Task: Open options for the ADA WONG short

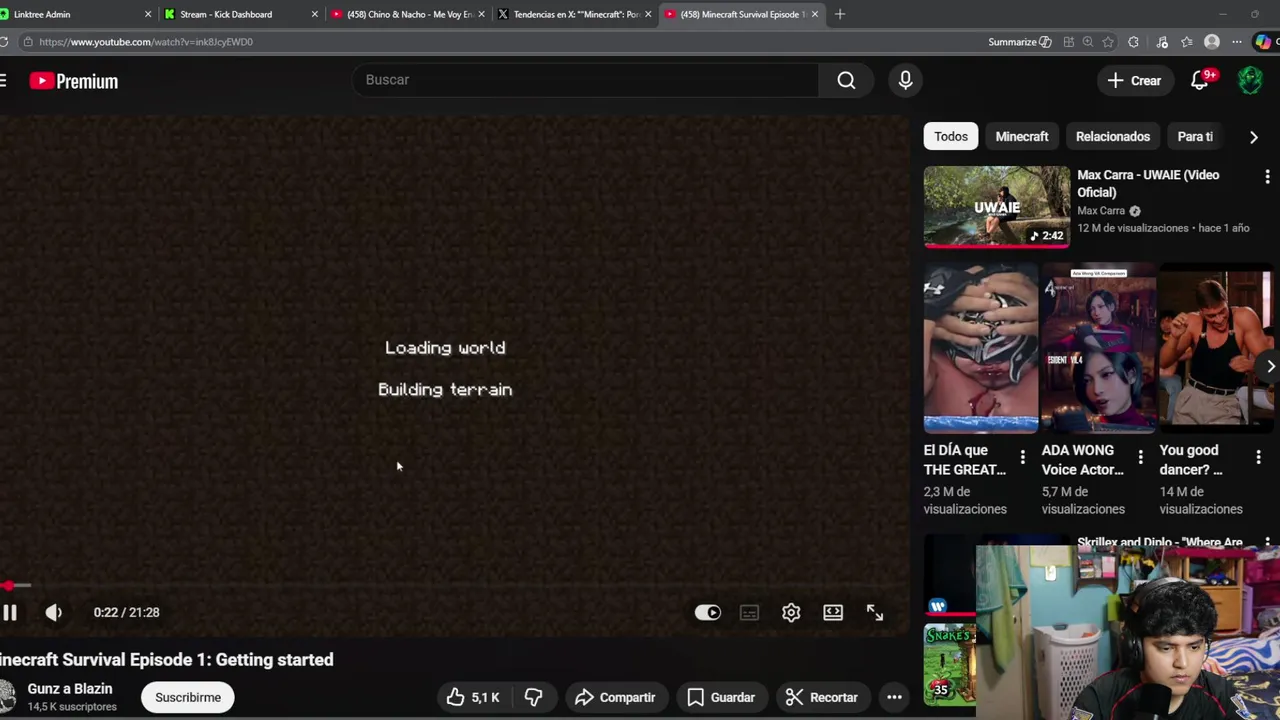Action: pyautogui.click(x=1140, y=457)
